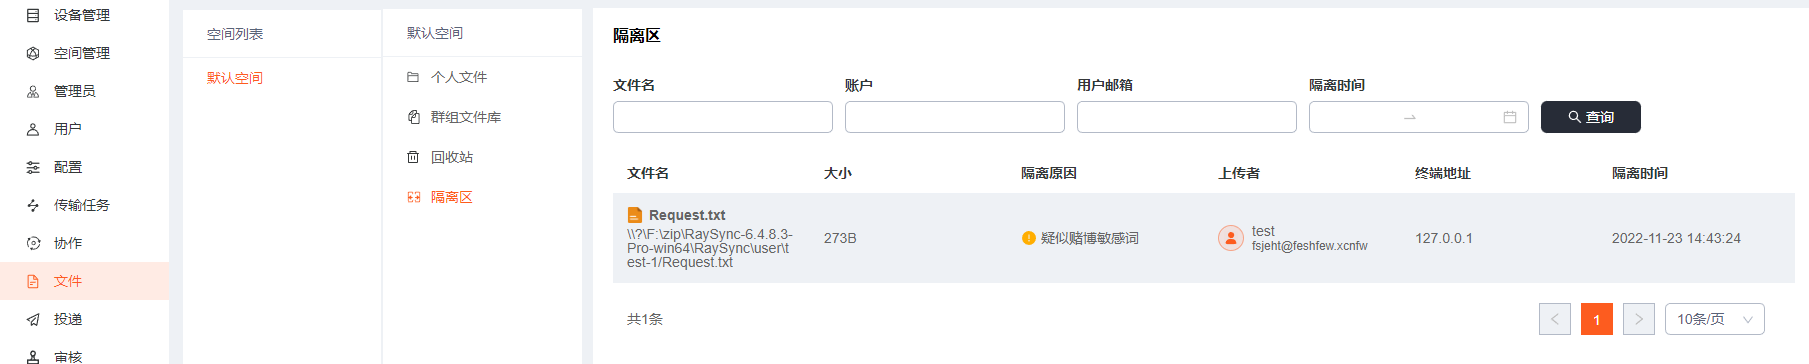Click the 投递 paper plane icon
1809x364 pixels.
tap(33, 319)
